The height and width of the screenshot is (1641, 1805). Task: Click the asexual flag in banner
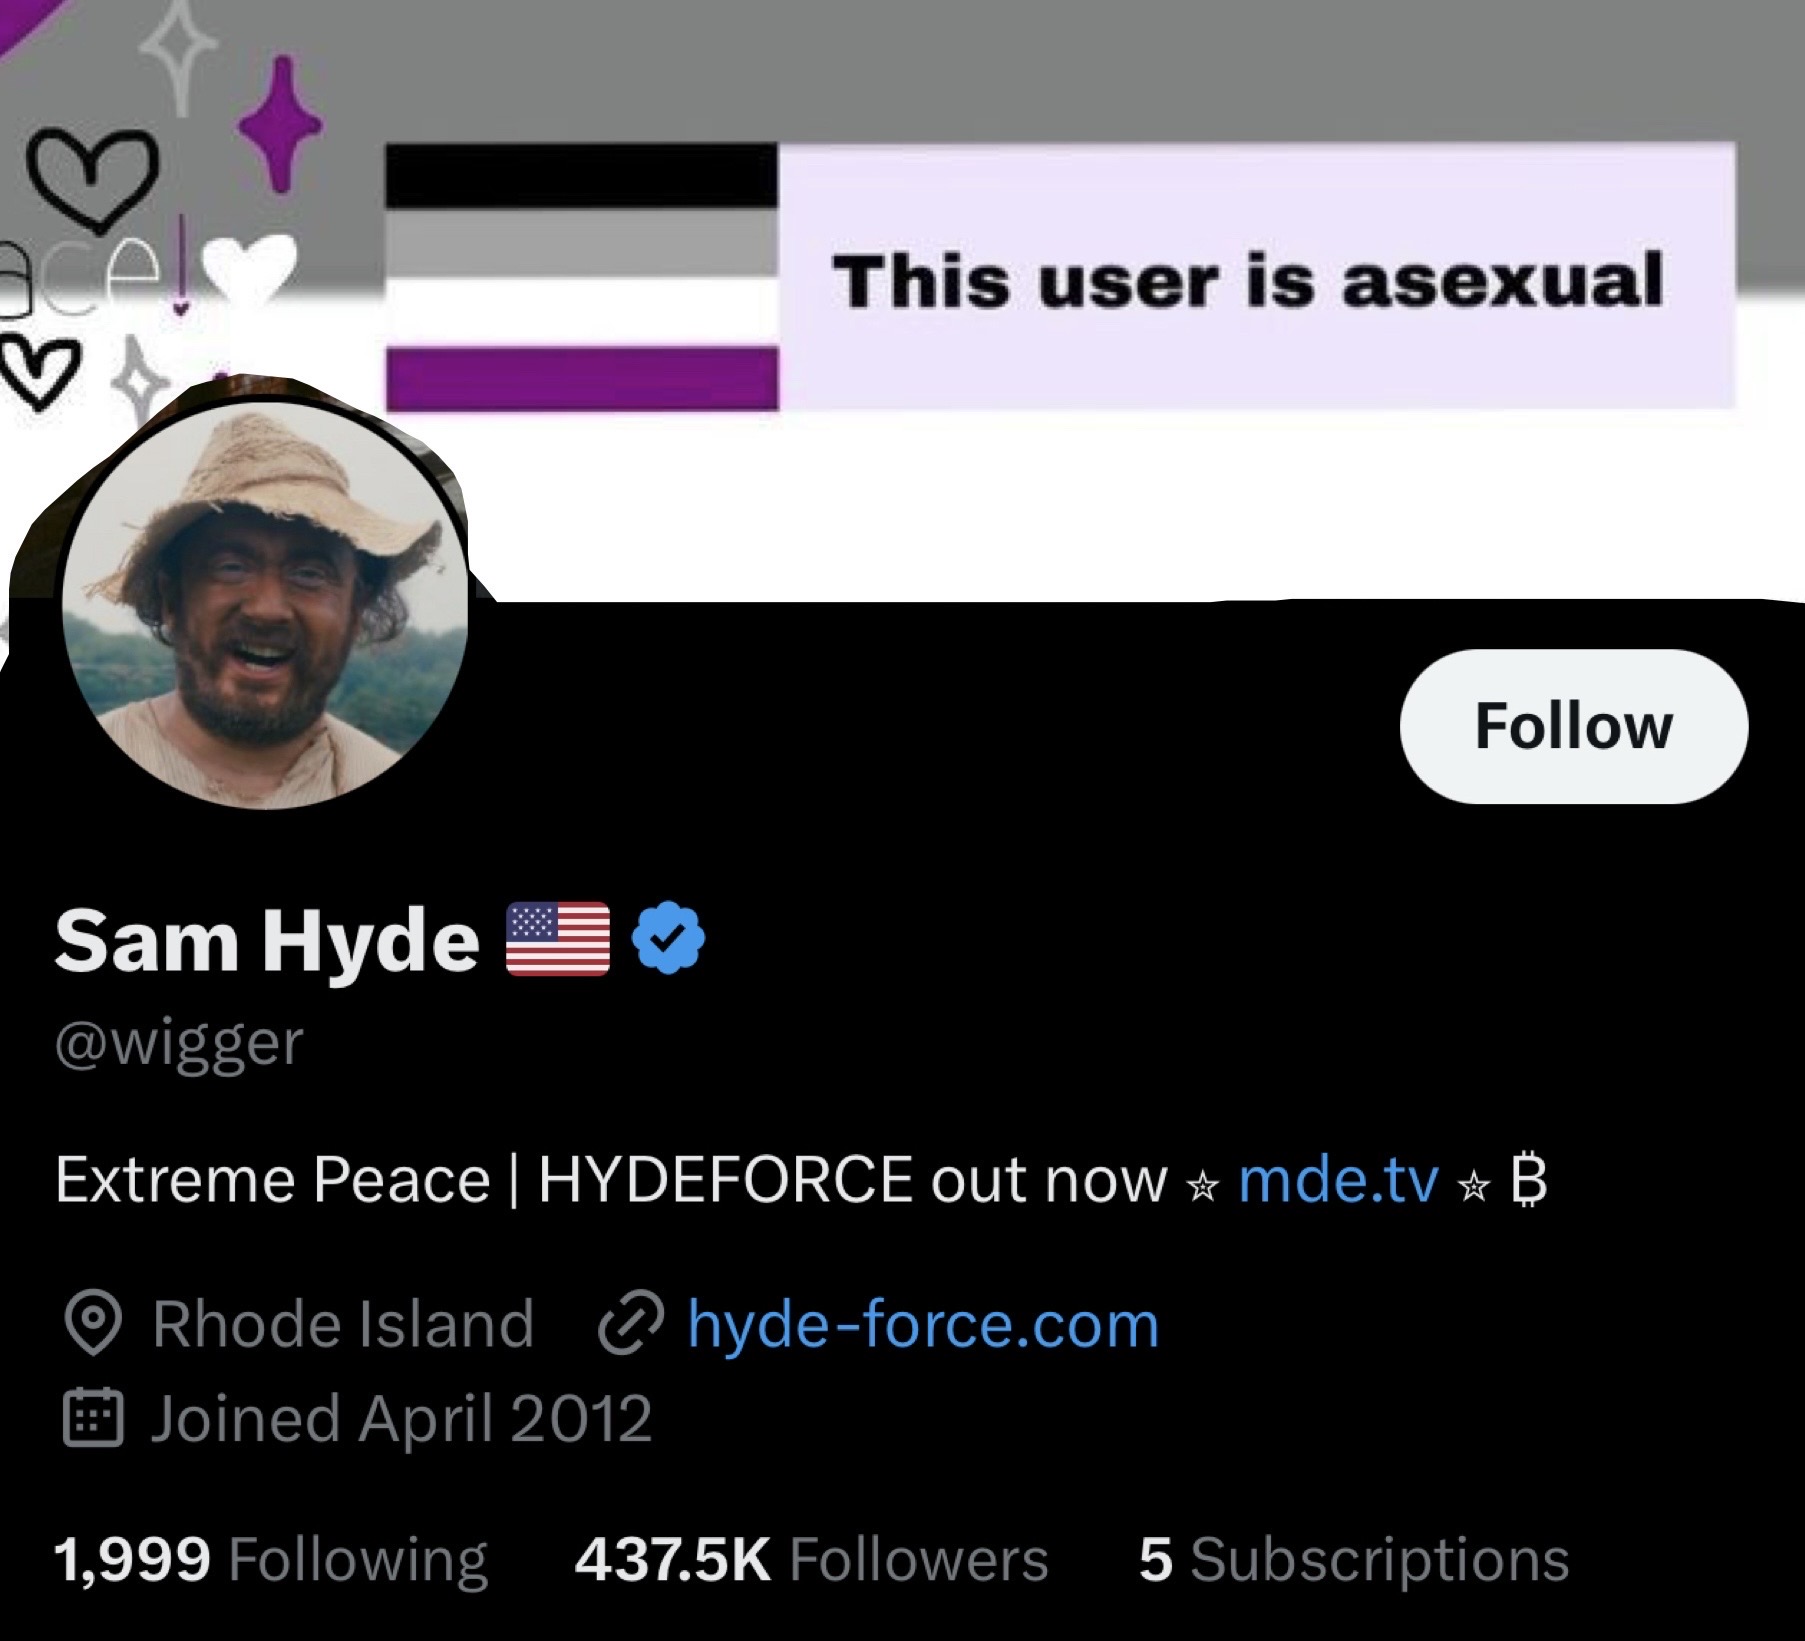coord(582,277)
